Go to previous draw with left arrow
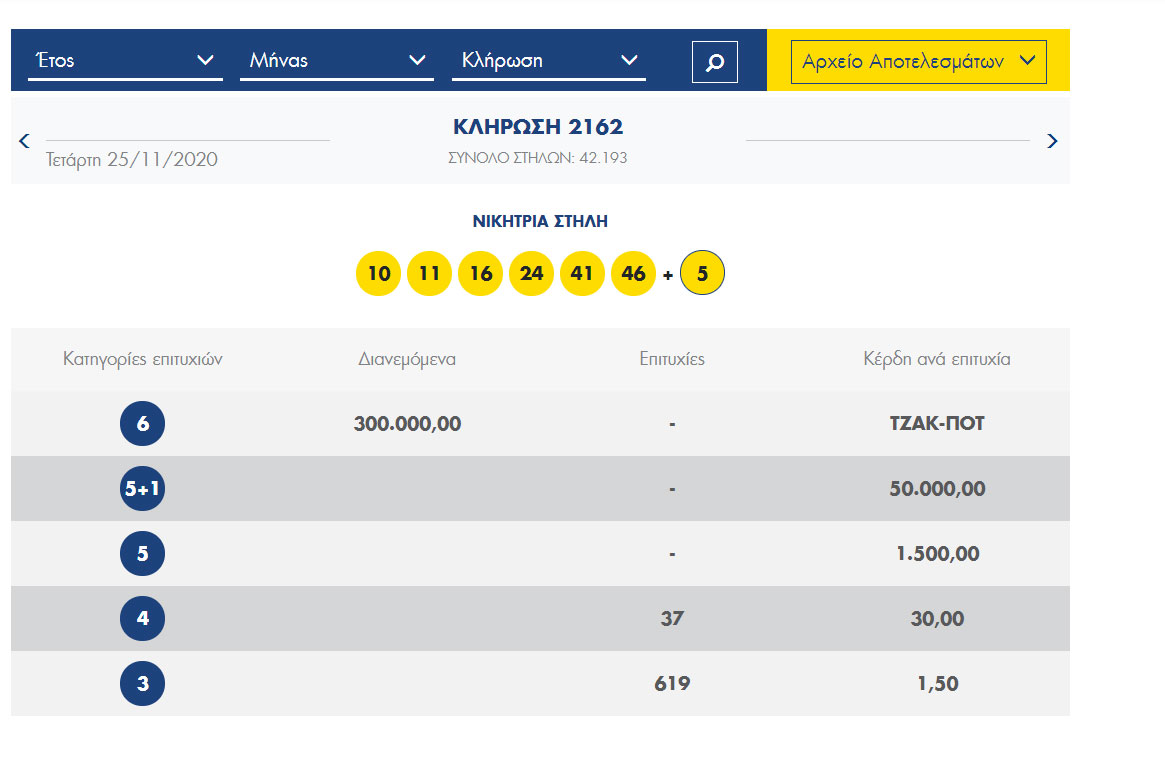The width and height of the screenshot is (1165, 780). pos(25,141)
